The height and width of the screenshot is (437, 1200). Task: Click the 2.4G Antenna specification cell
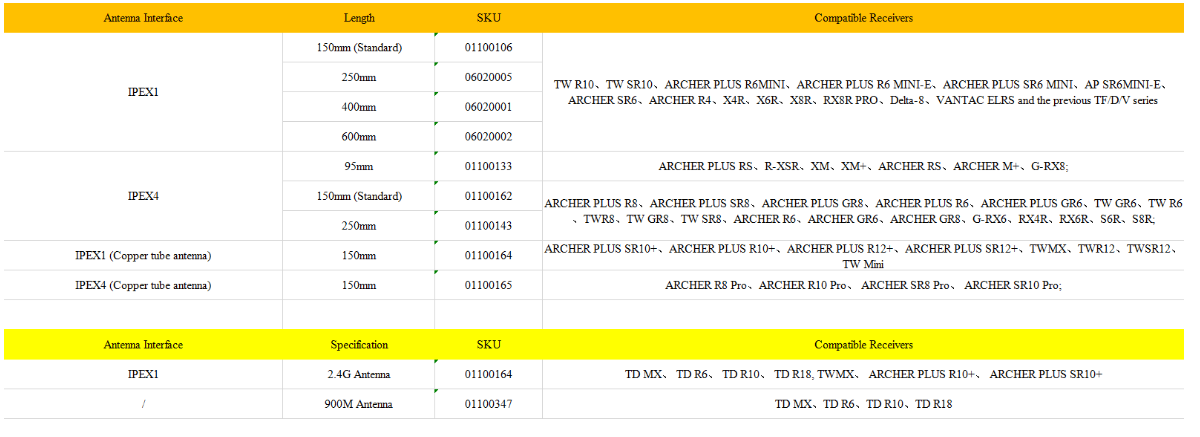click(359, 374)
